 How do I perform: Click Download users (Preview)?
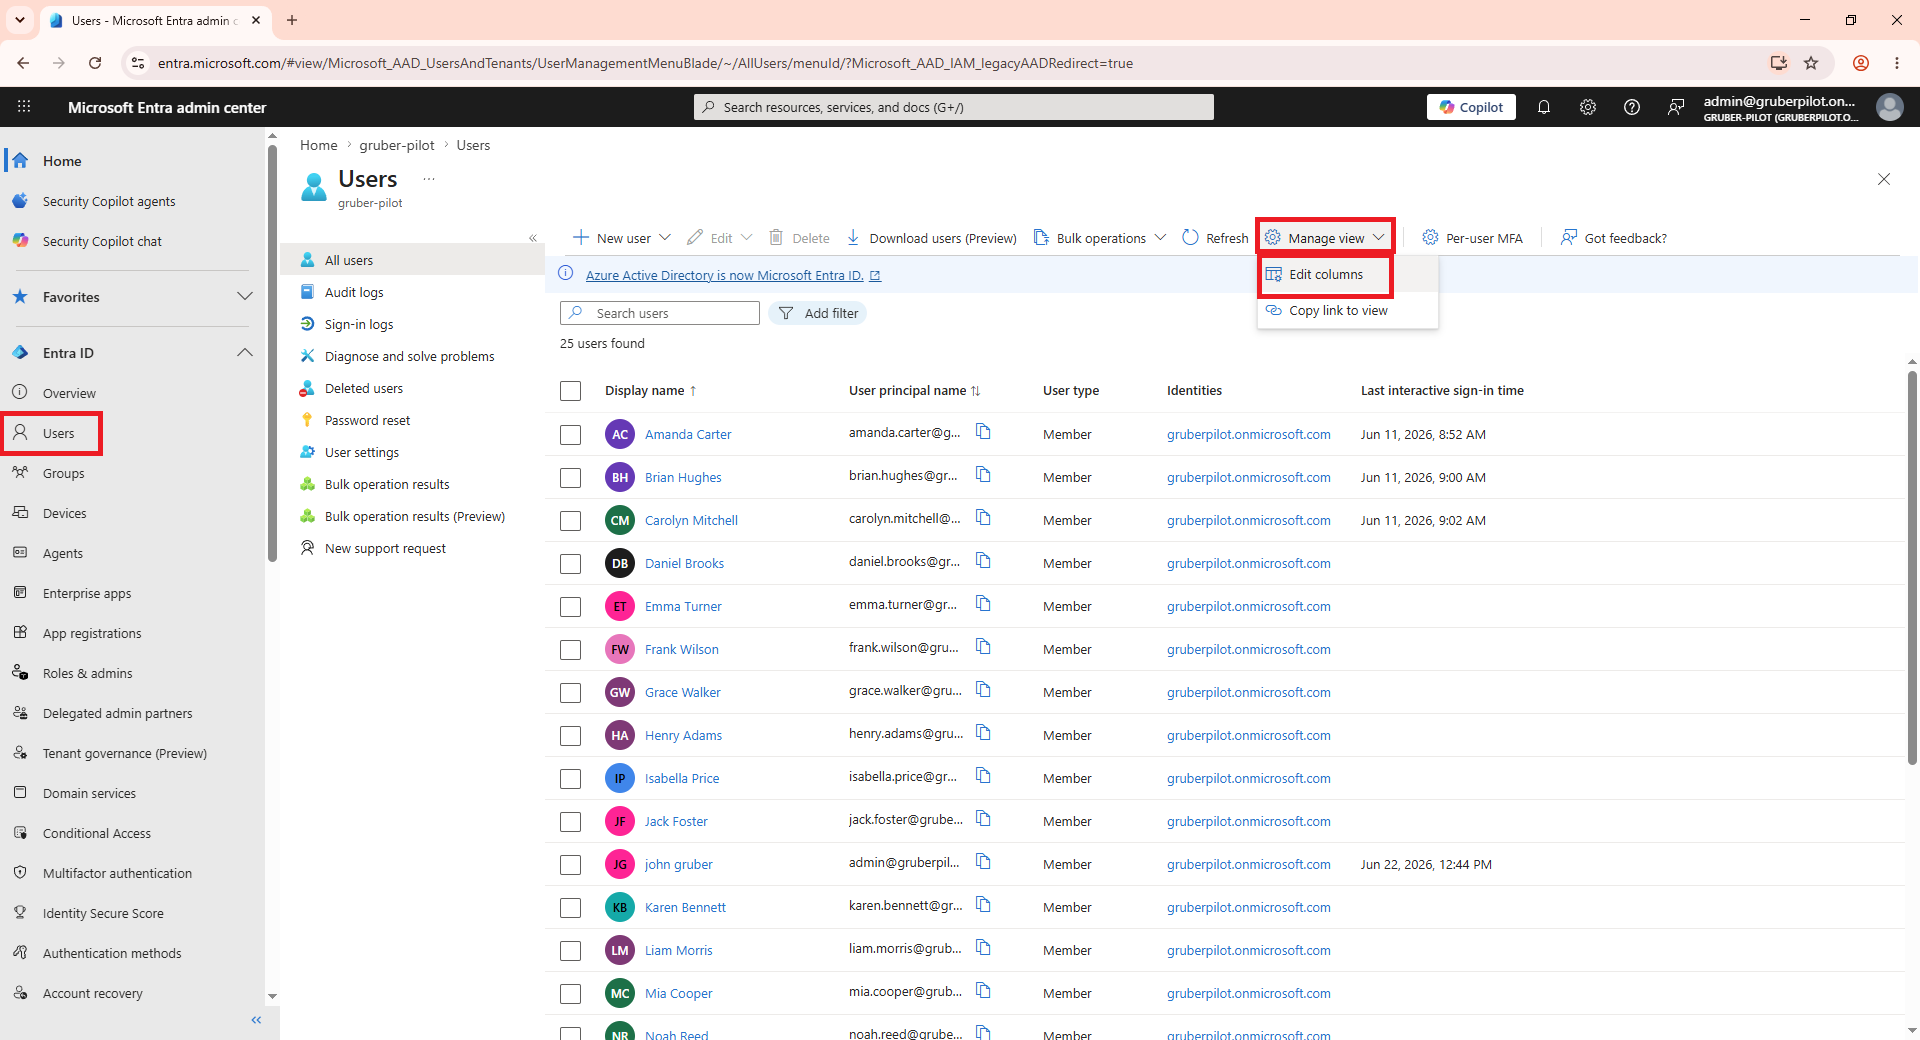(x=931, y=238)
